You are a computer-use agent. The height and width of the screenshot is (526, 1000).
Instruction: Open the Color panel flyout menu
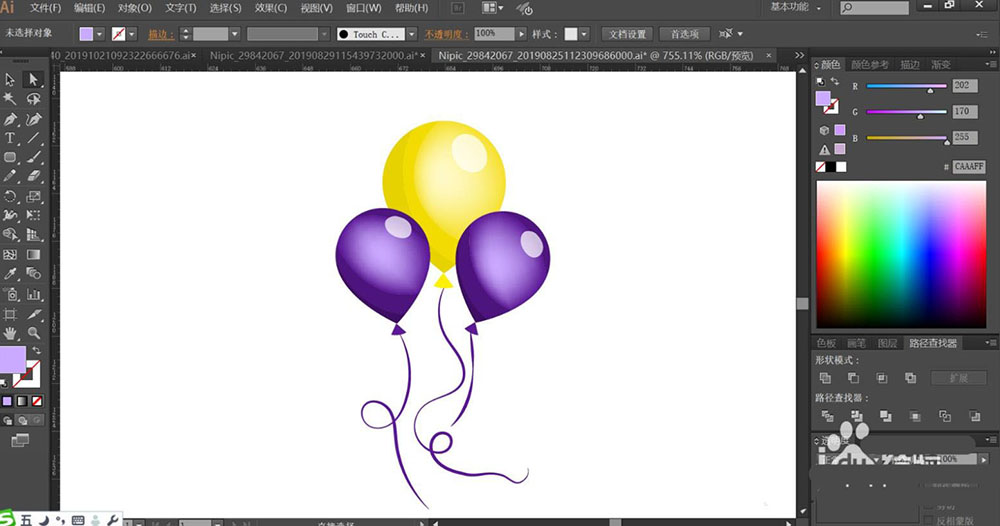(990, 64)
